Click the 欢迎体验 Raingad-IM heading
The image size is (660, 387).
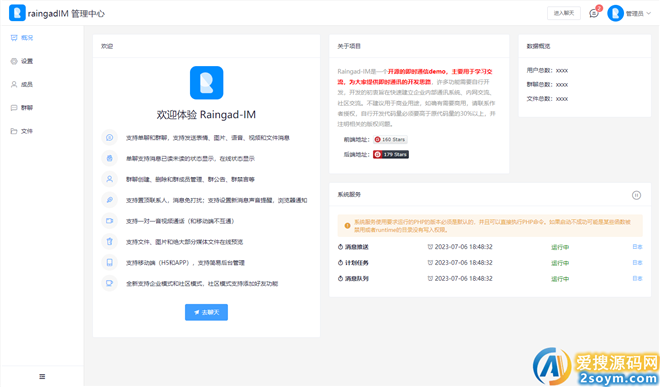point(206,115)
